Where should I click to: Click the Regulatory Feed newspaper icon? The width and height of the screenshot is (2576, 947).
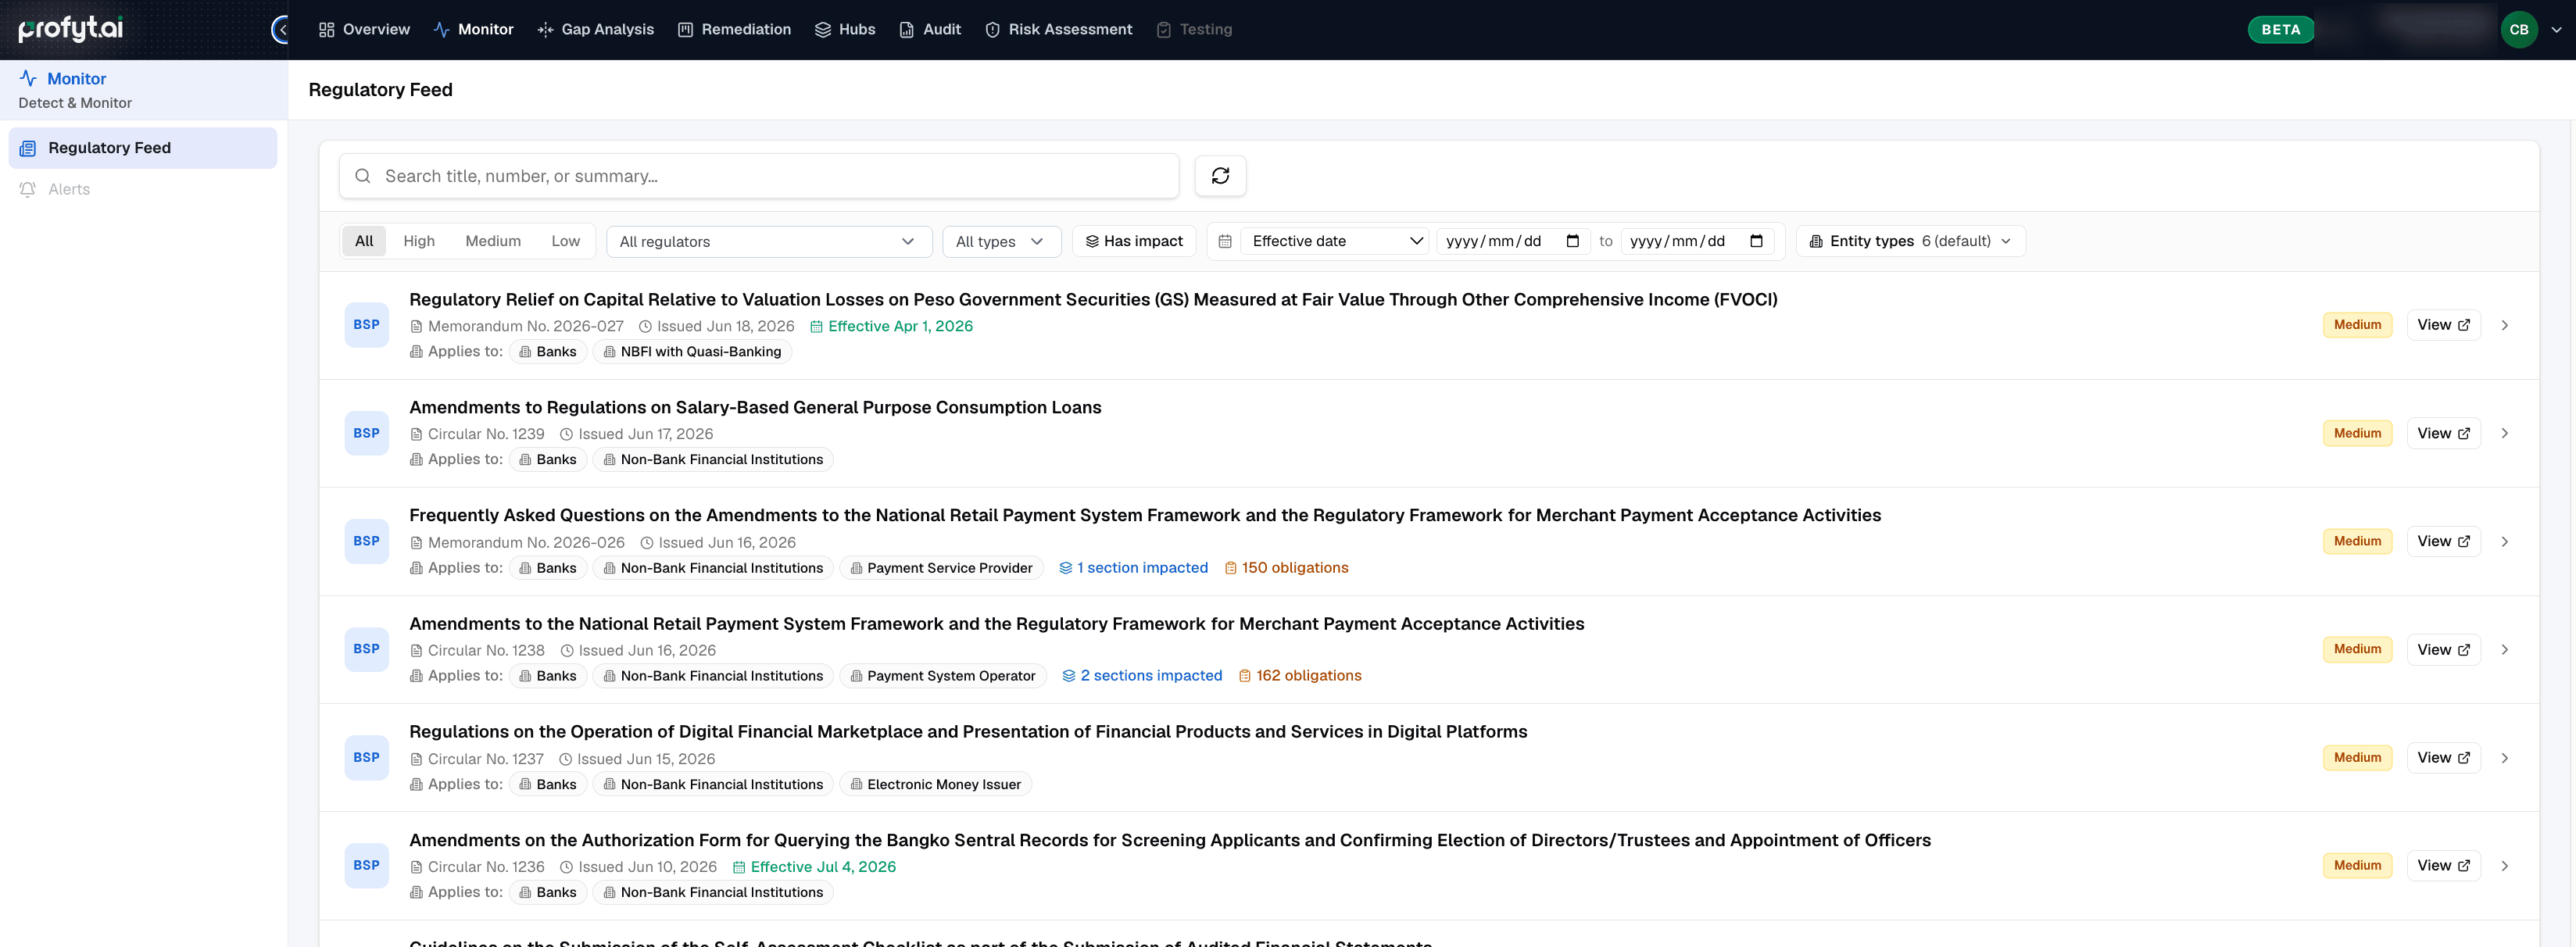[x=28, y=148]
